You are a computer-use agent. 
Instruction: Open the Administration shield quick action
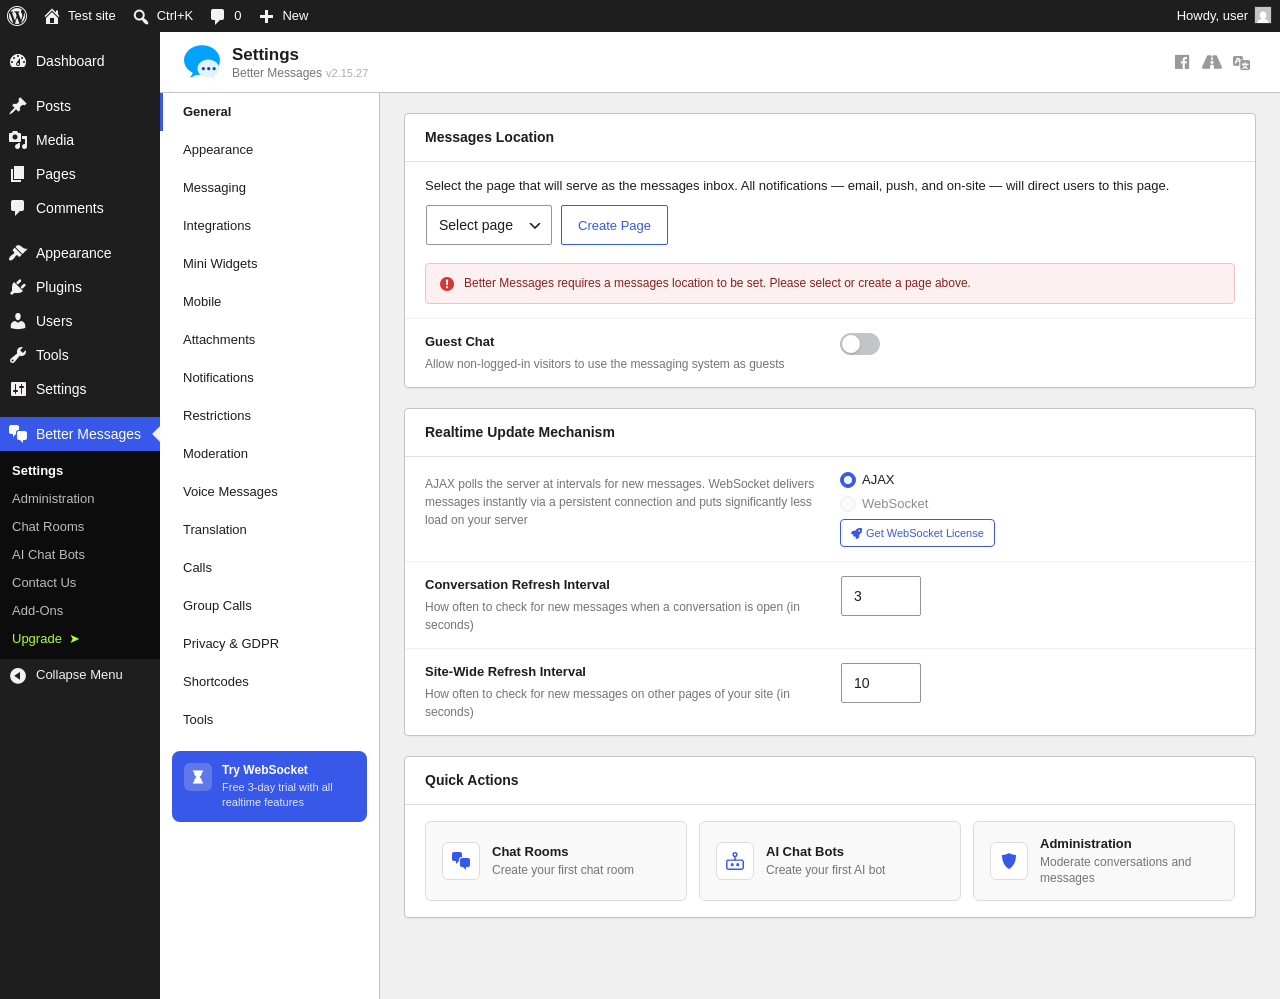(1104, 861)
